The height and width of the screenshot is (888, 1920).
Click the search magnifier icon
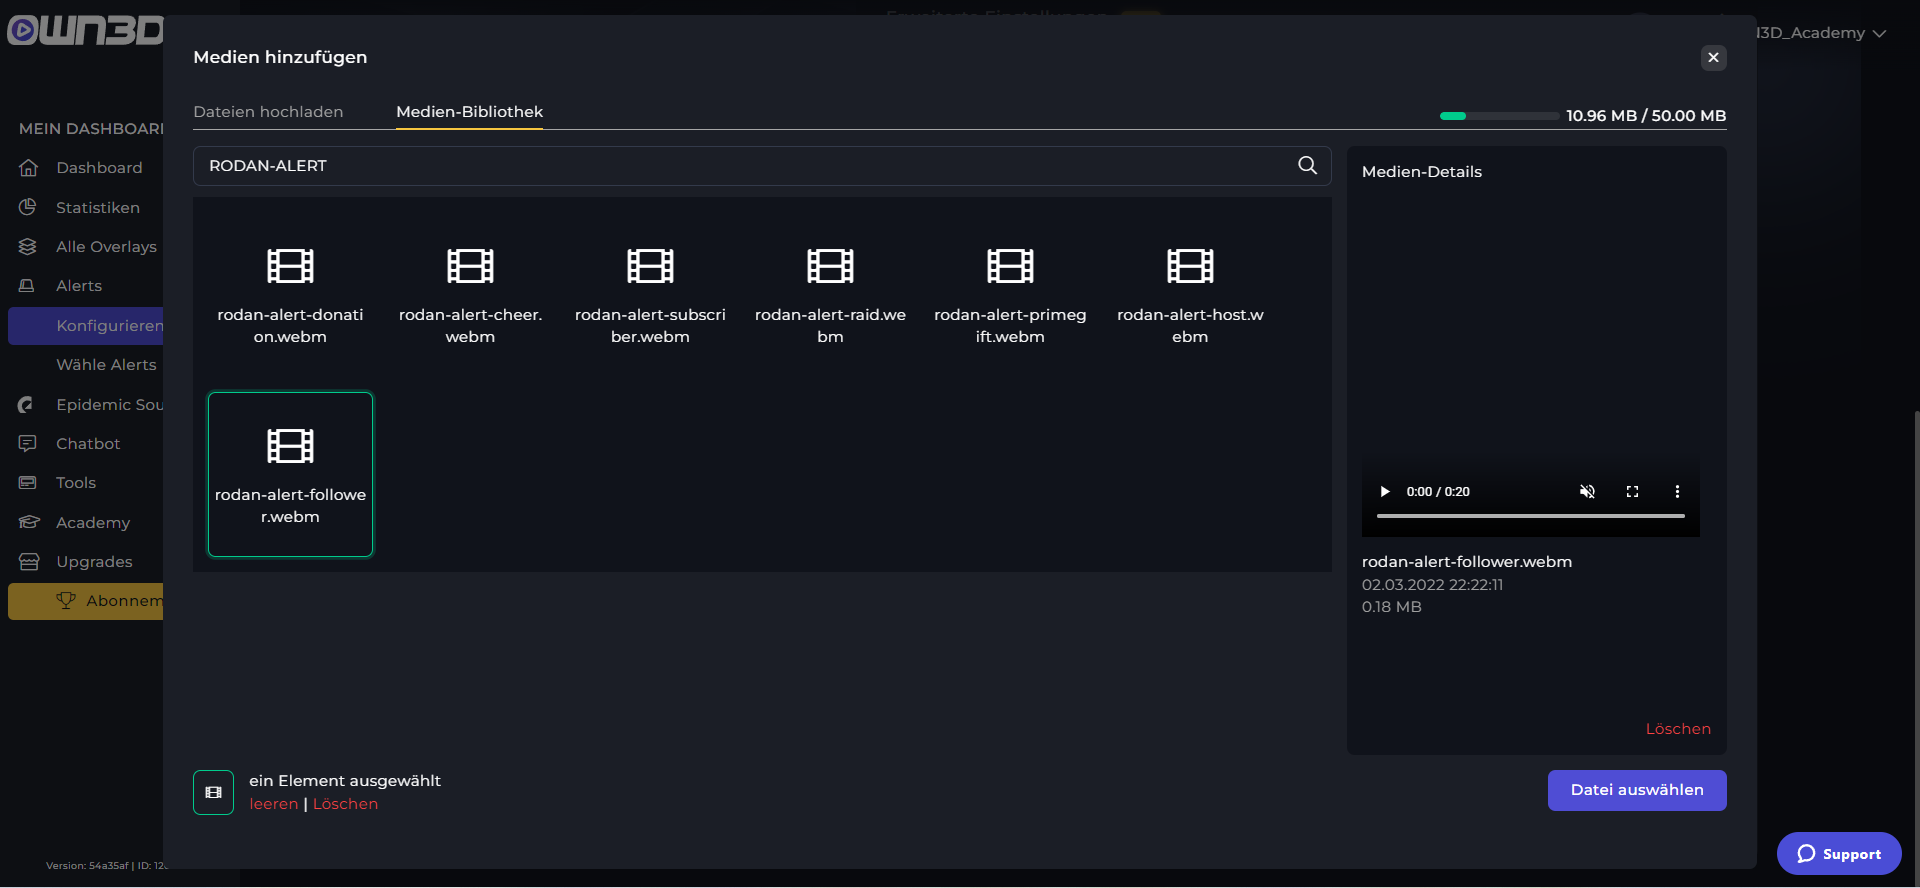tap(1307, 165)
